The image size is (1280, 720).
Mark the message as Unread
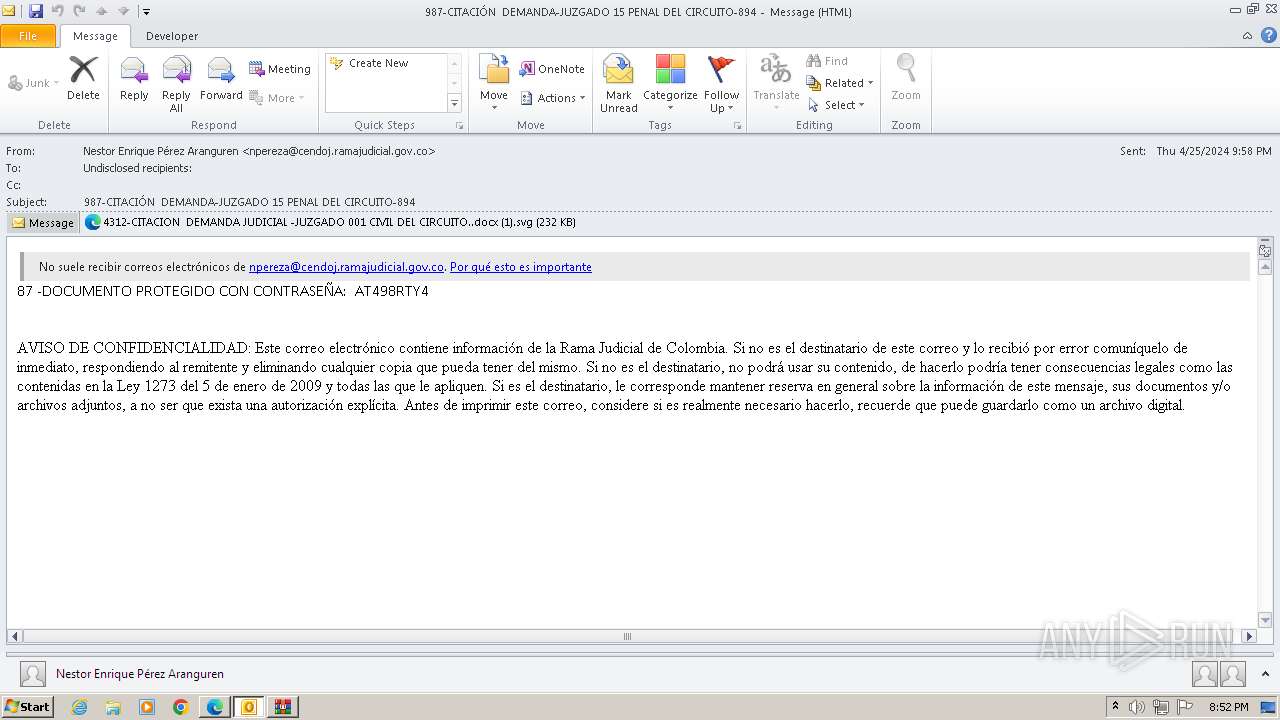click(x=619, y=84)
